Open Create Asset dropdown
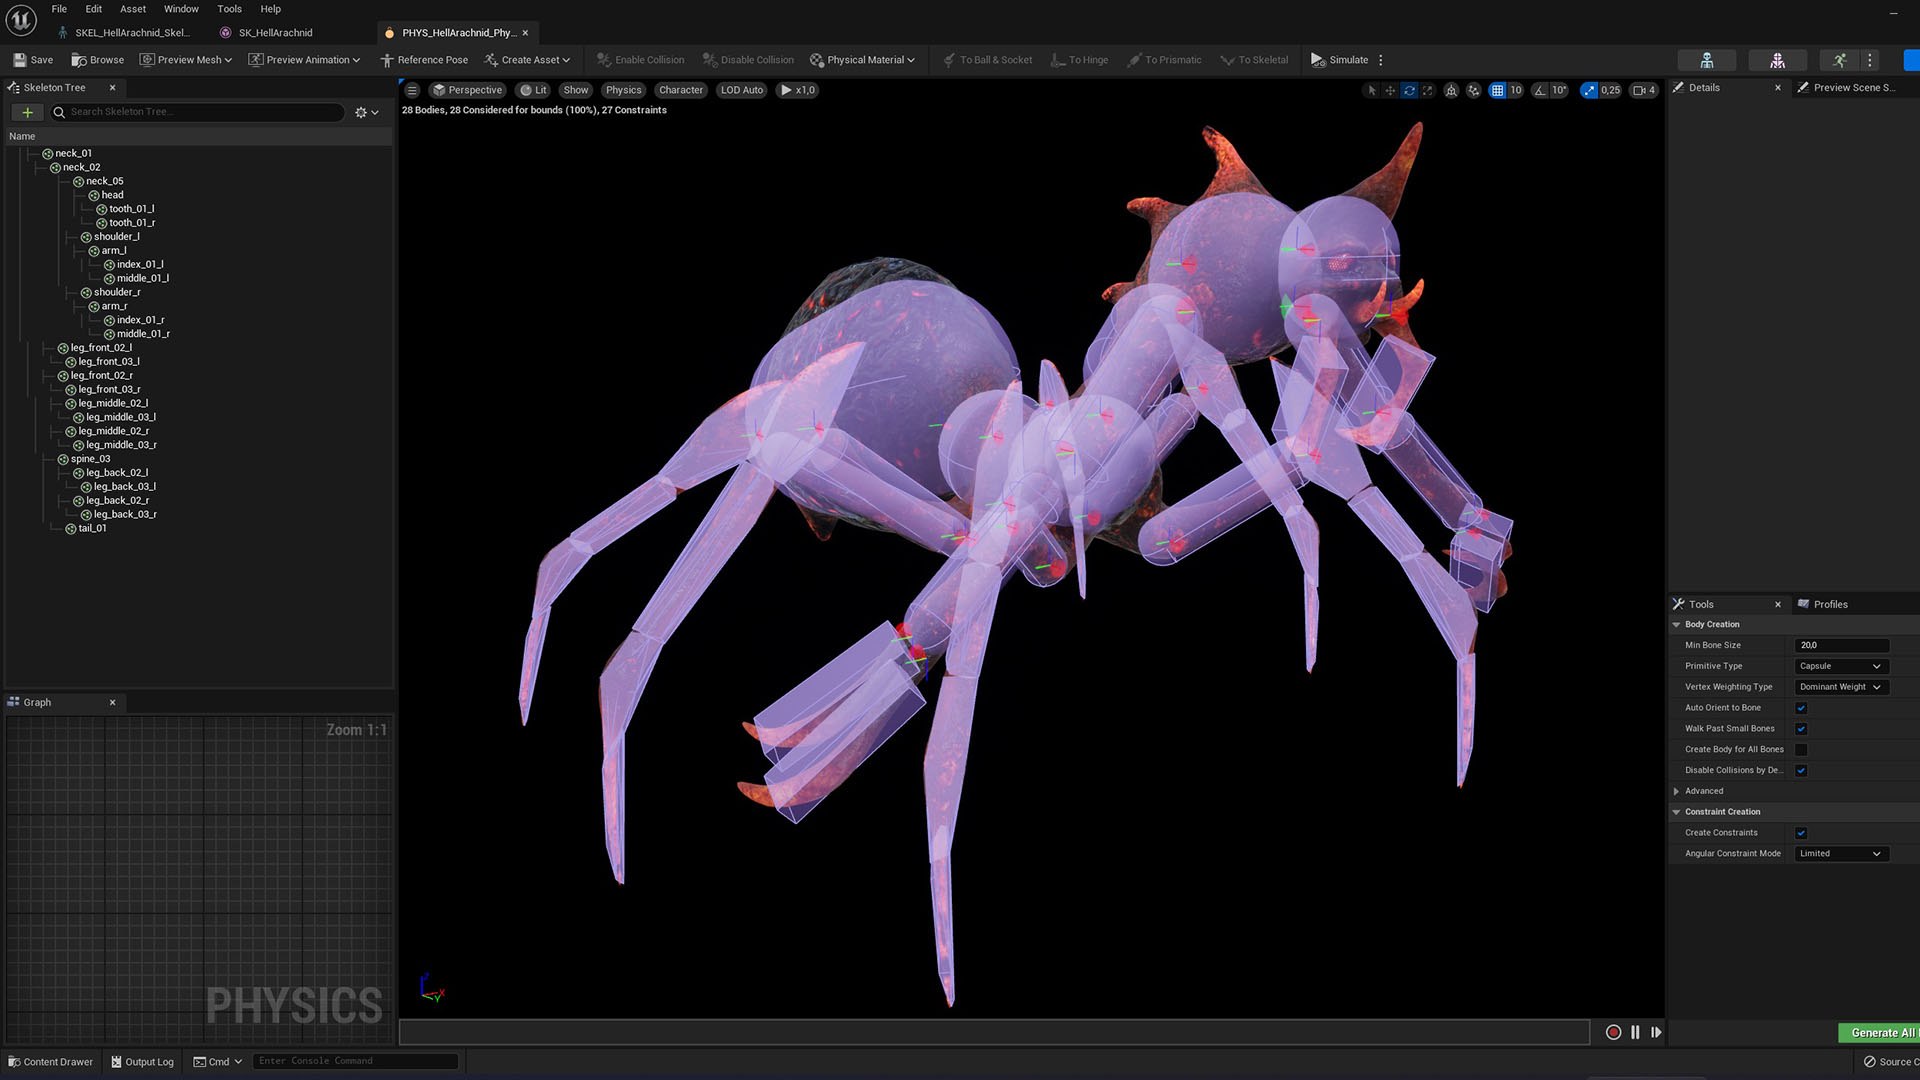Screen dimensions: 1920x1080 coord(527,60)
